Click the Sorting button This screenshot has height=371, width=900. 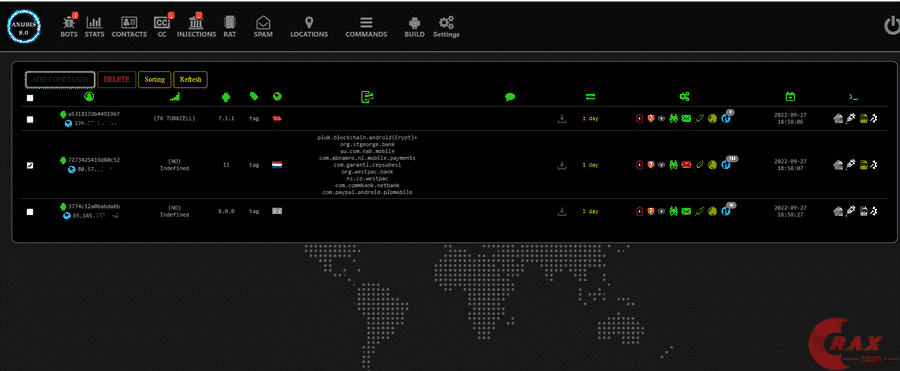click(154, 79)
